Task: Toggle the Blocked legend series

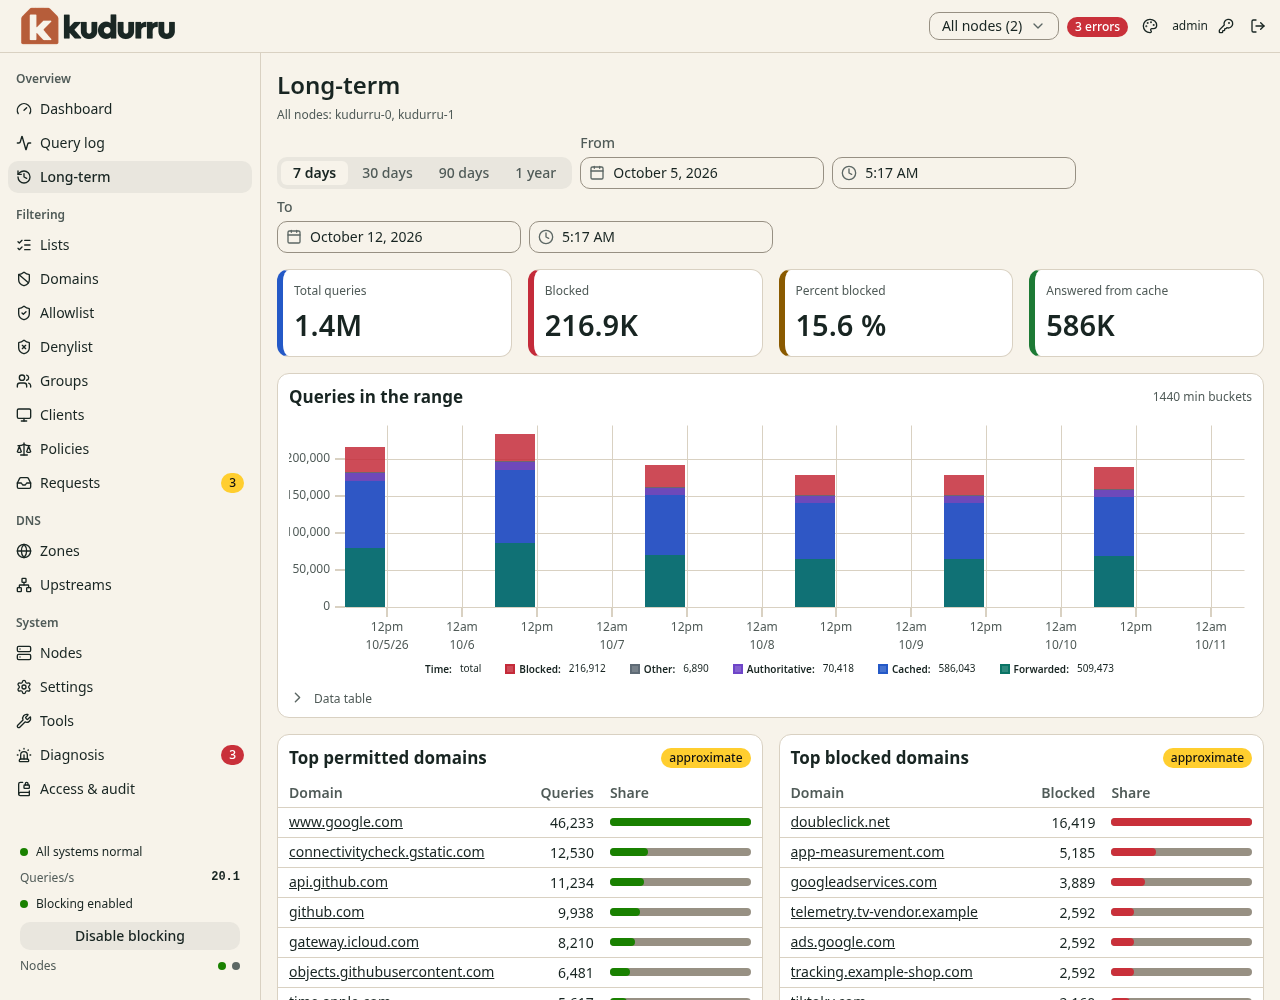Action: pyautogui.click(x=555, y=669)
